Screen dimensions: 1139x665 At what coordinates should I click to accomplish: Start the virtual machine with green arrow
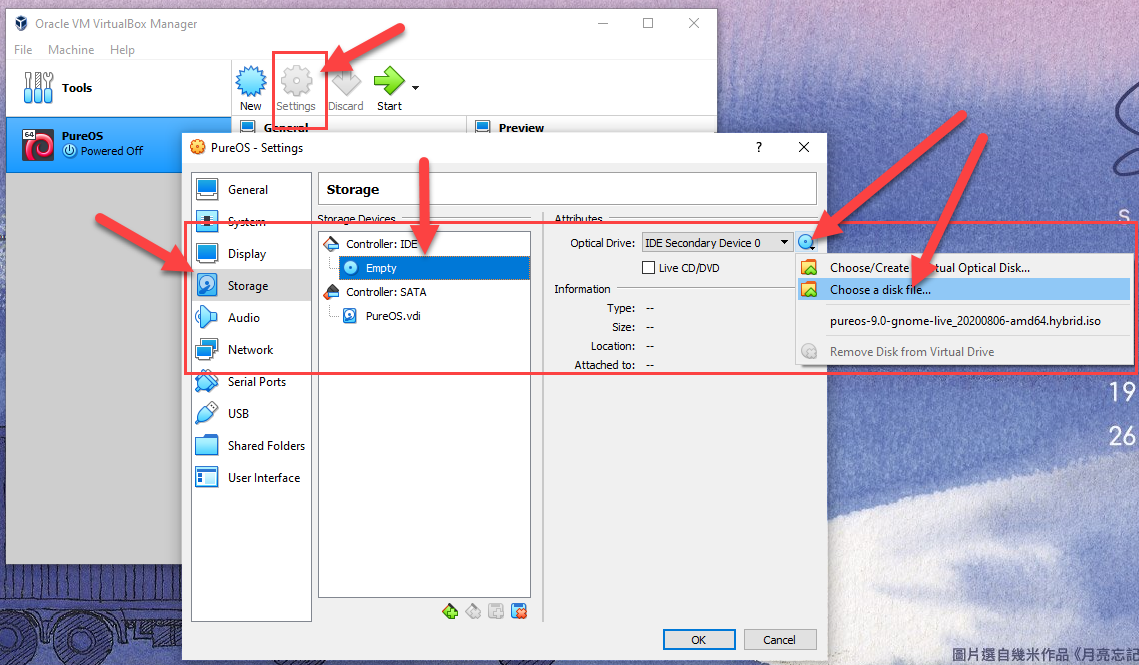[x=389, y=88]
